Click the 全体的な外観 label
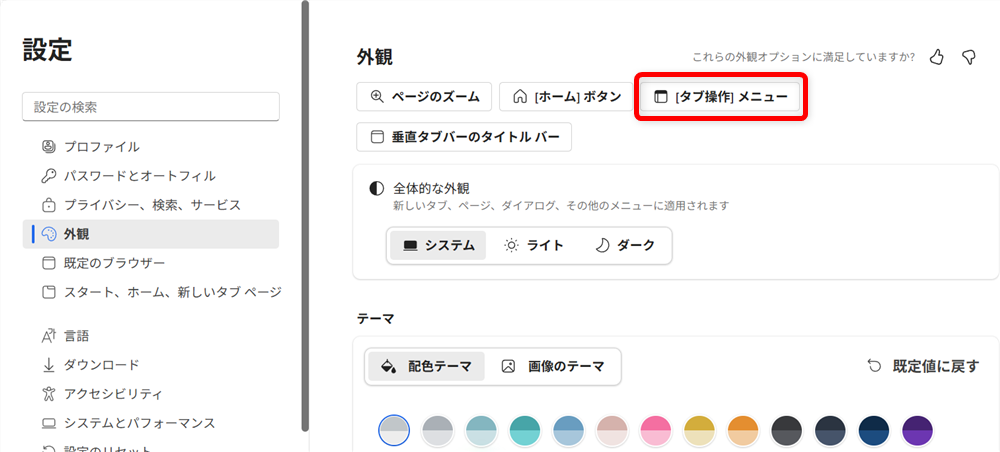Viewport: 1000px width, 452px height. click(x=431, y=189)
